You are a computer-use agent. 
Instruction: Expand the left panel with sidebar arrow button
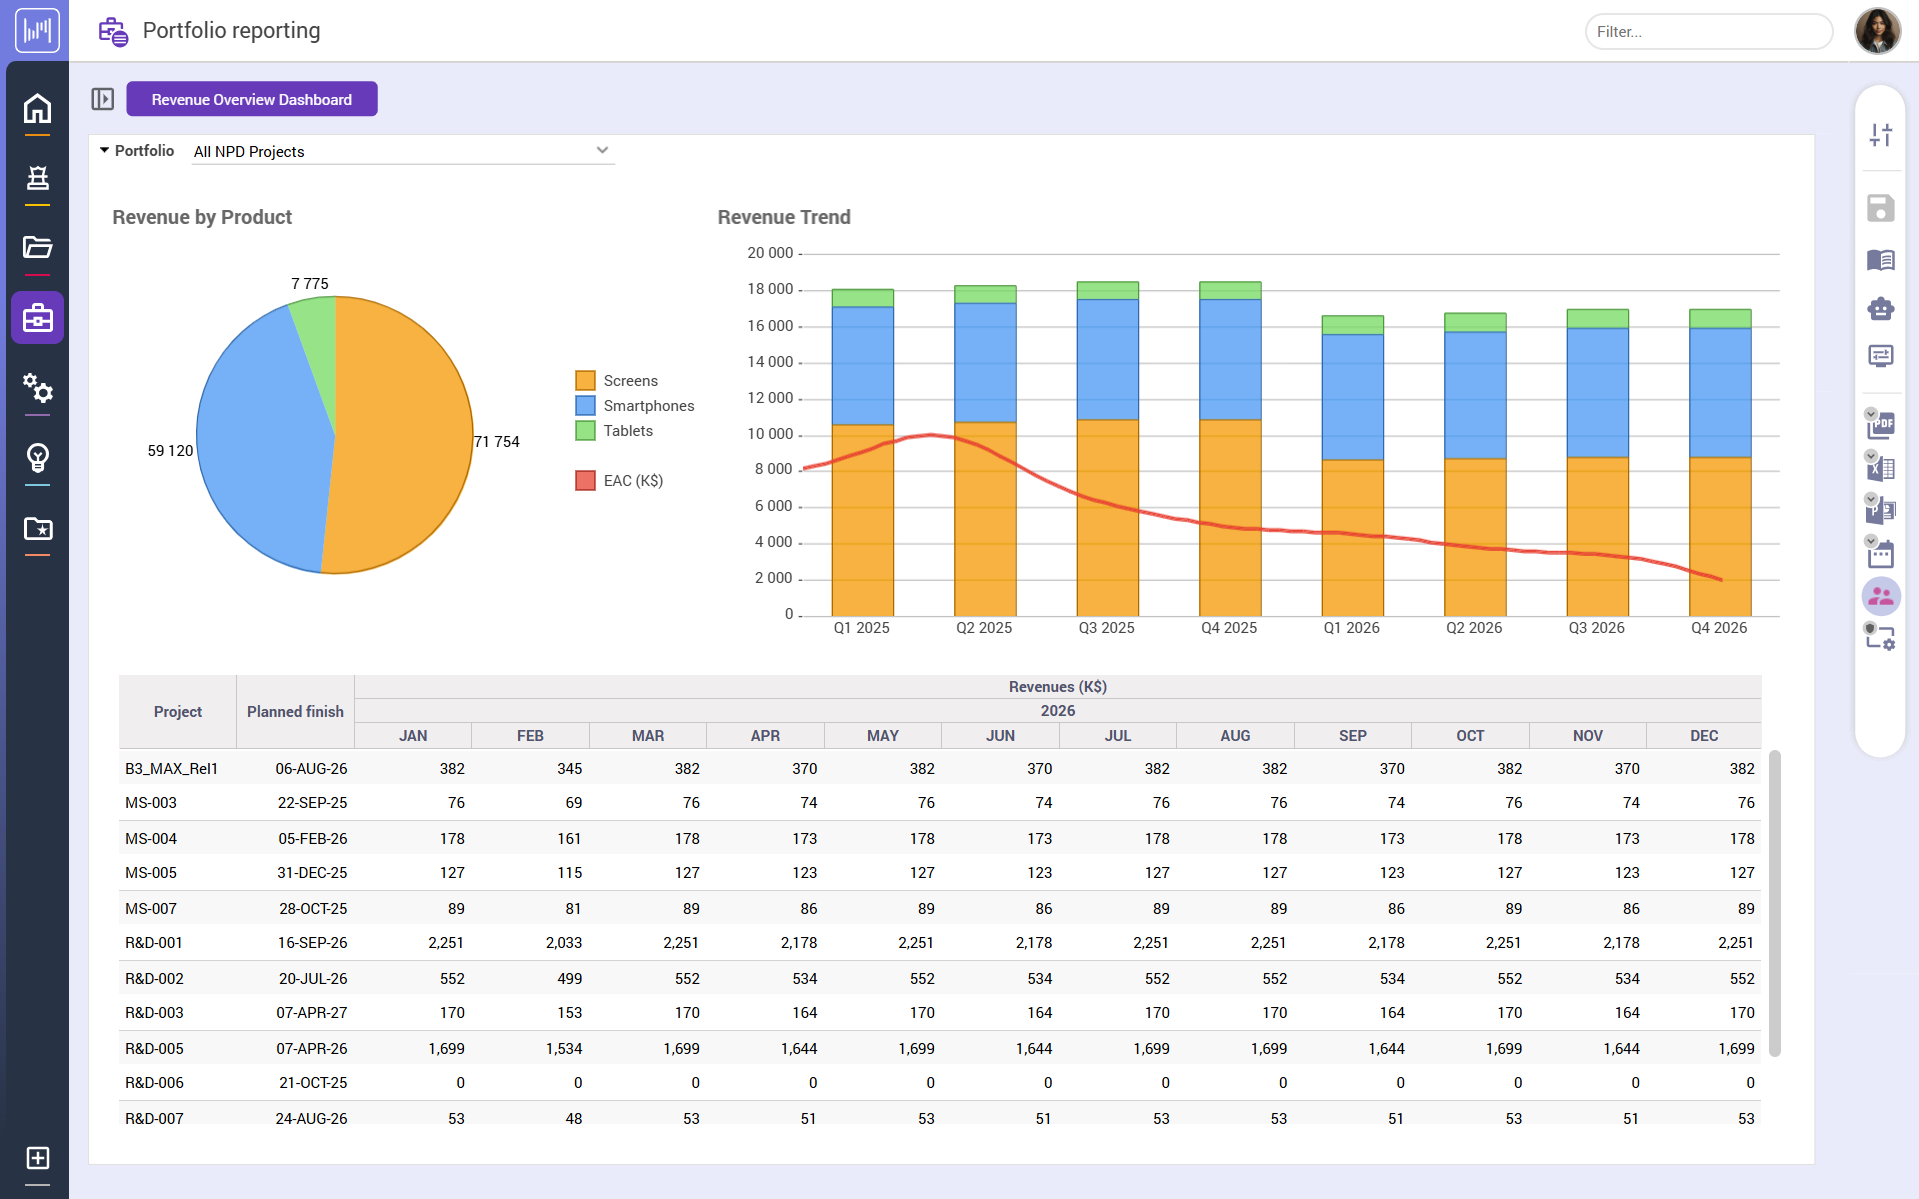103,98
